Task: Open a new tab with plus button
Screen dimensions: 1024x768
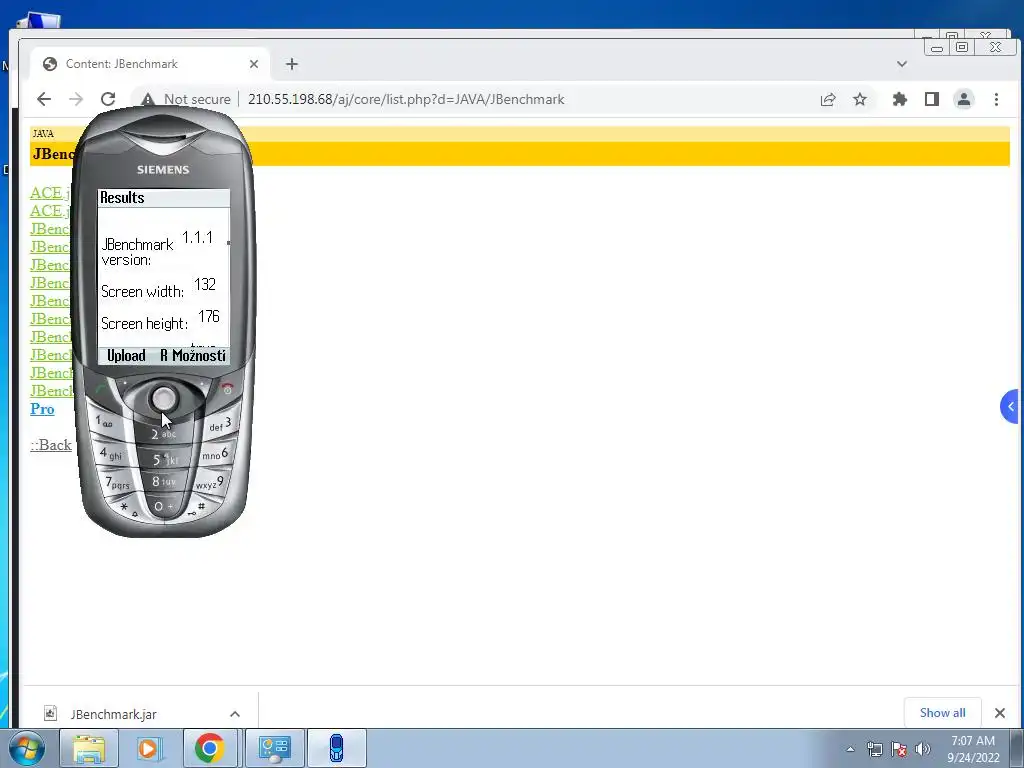Action: point(292,64)
